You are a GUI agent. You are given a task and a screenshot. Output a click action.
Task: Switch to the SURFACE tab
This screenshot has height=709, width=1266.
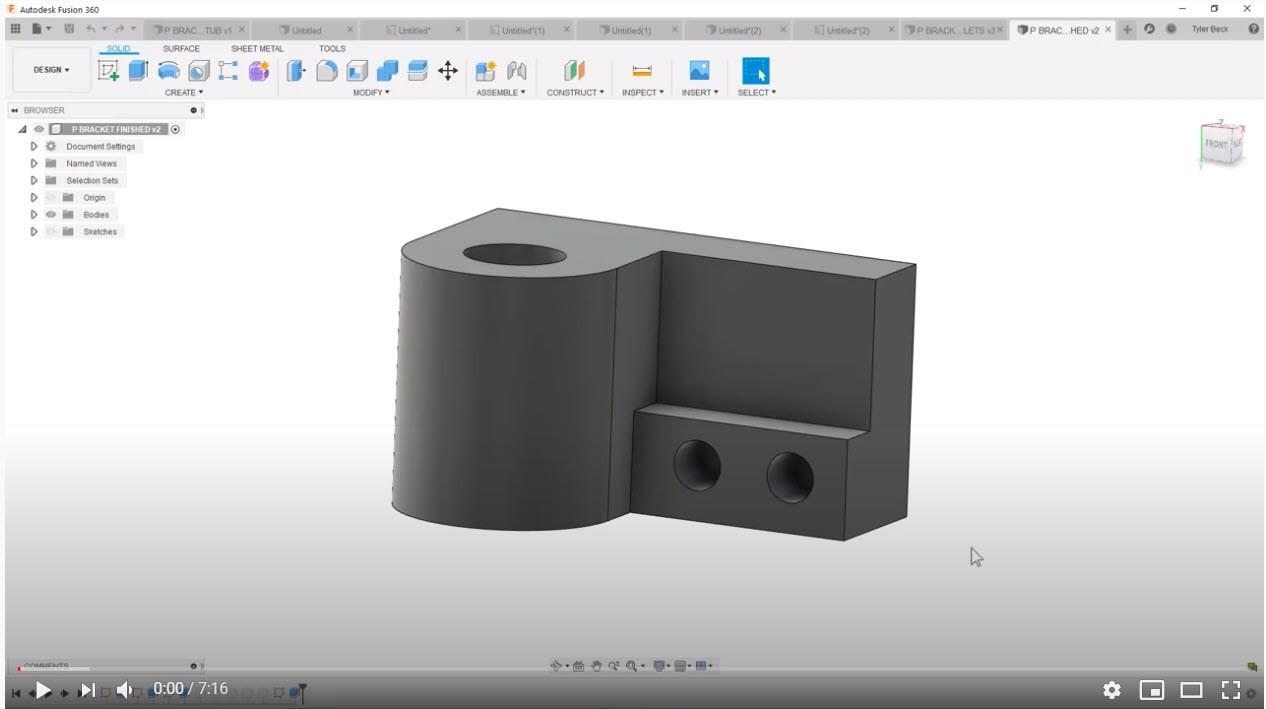pyautogui.click(x=181, y=48)
